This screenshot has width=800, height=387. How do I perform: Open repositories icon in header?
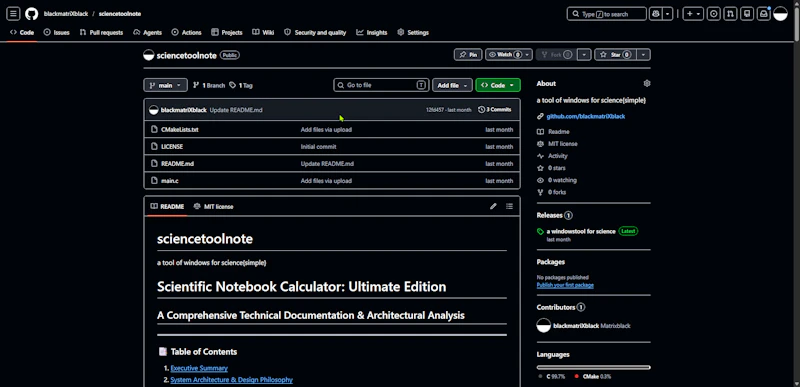[x=747, y=14]
